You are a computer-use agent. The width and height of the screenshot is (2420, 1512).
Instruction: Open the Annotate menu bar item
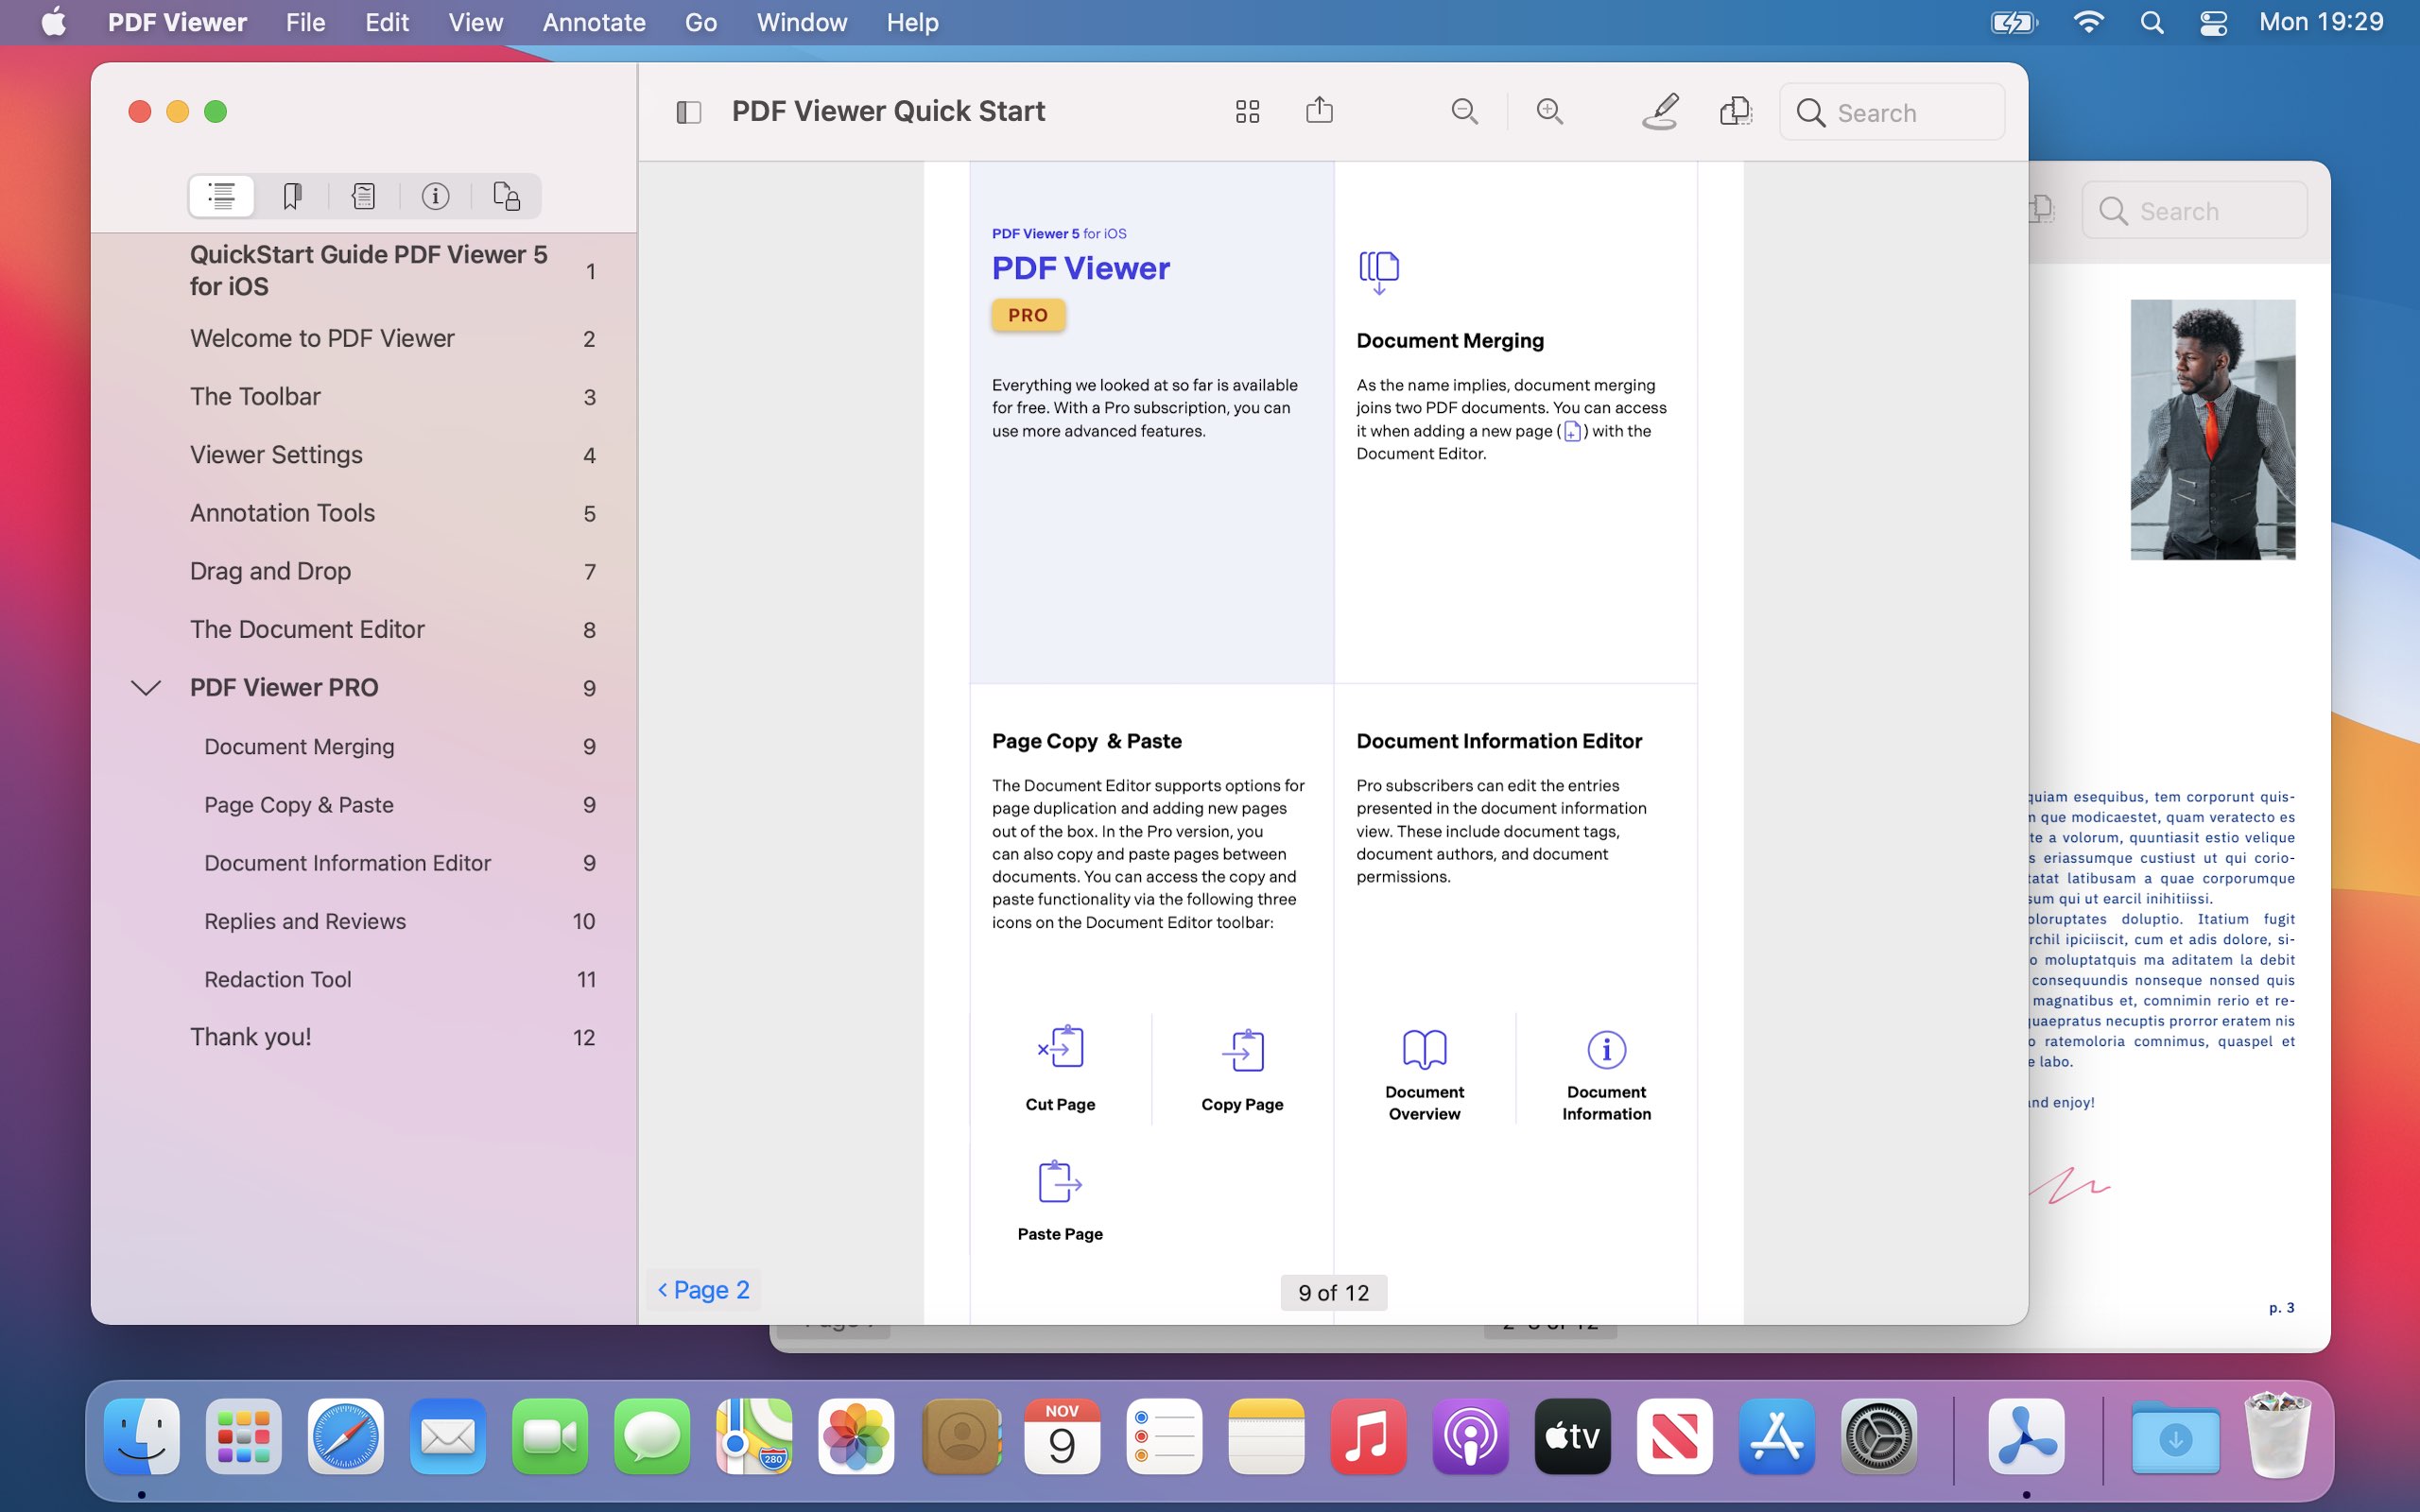594,23
